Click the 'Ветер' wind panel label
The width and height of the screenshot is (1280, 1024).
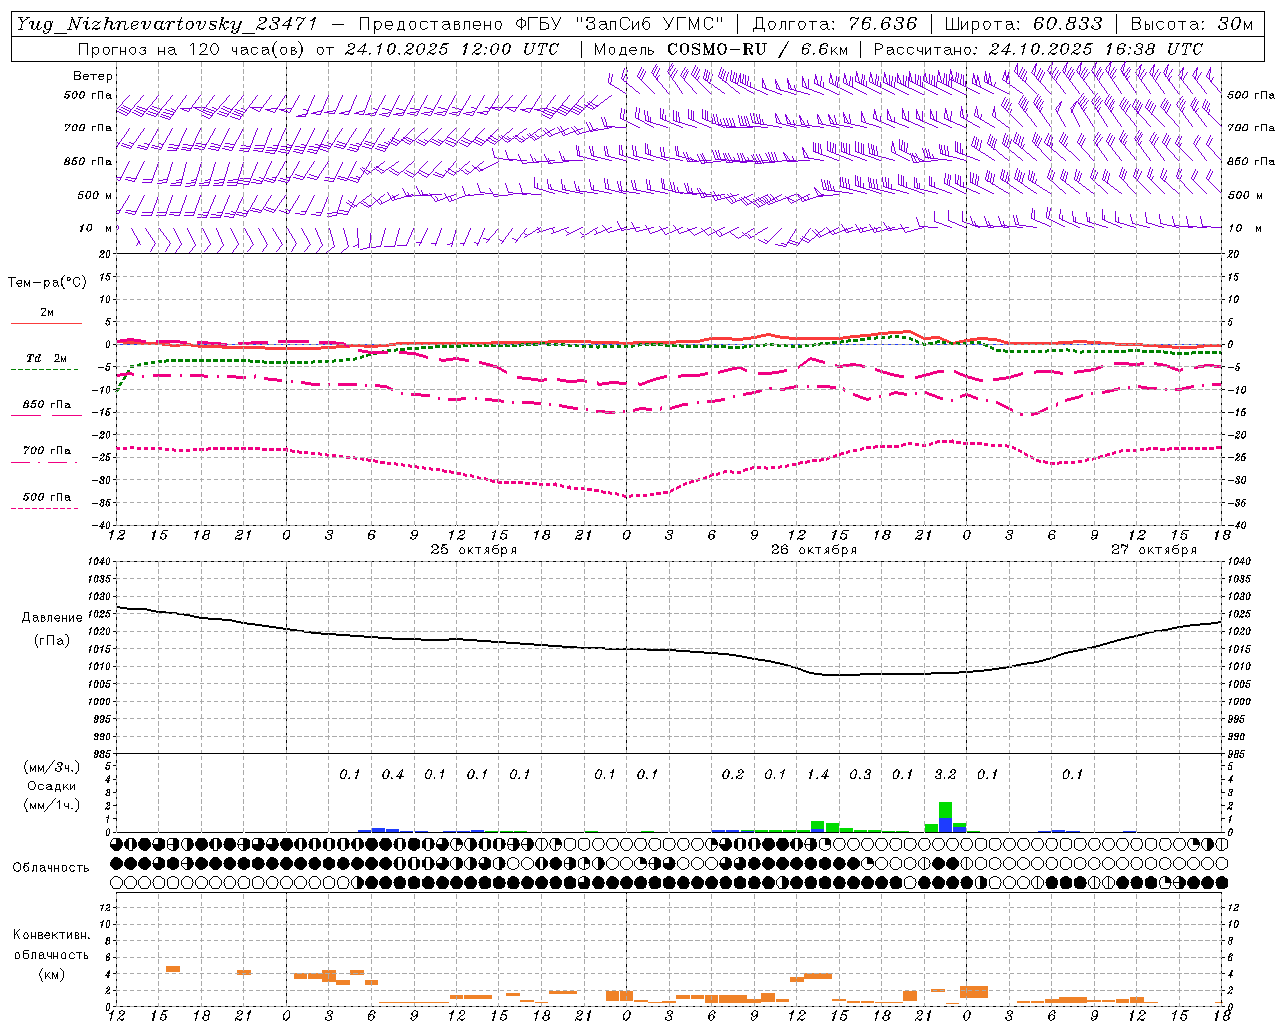[93, 76]
